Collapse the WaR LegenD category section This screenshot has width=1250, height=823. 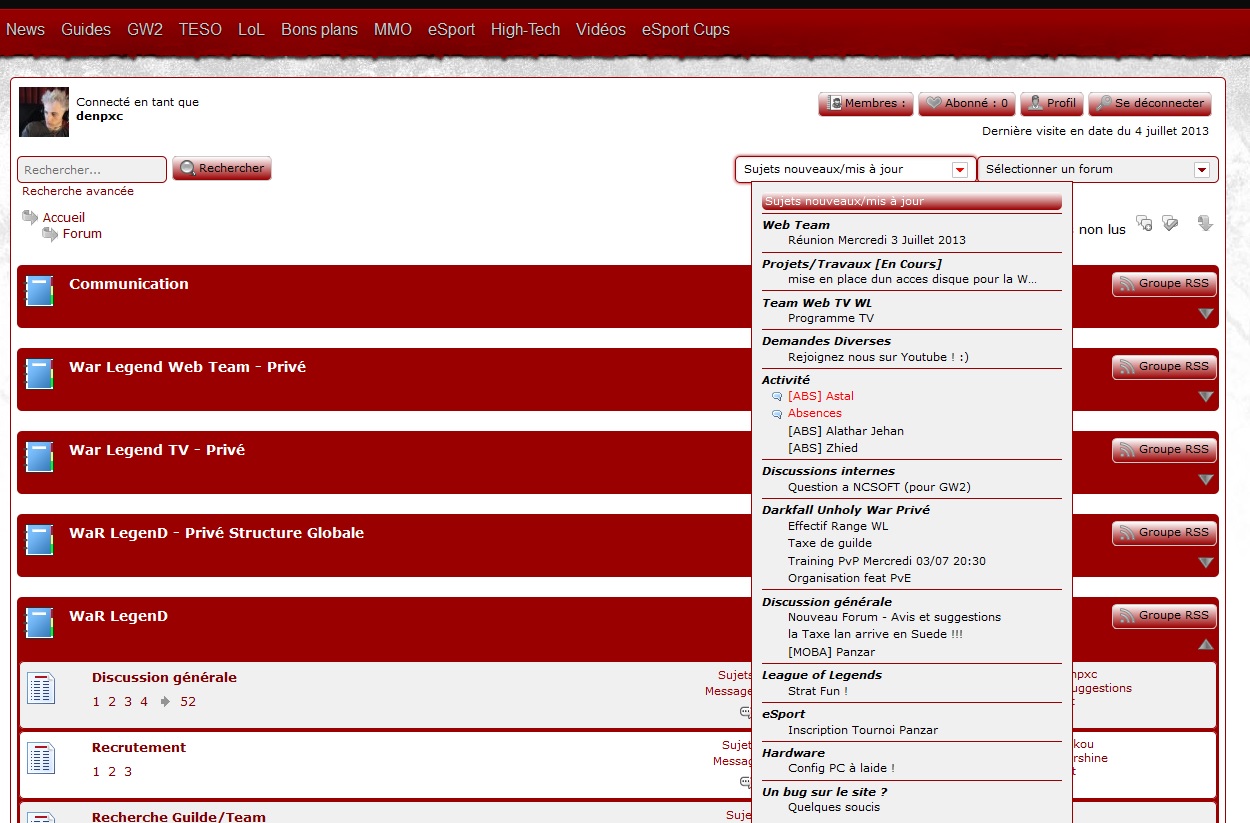click(1205, 645)
